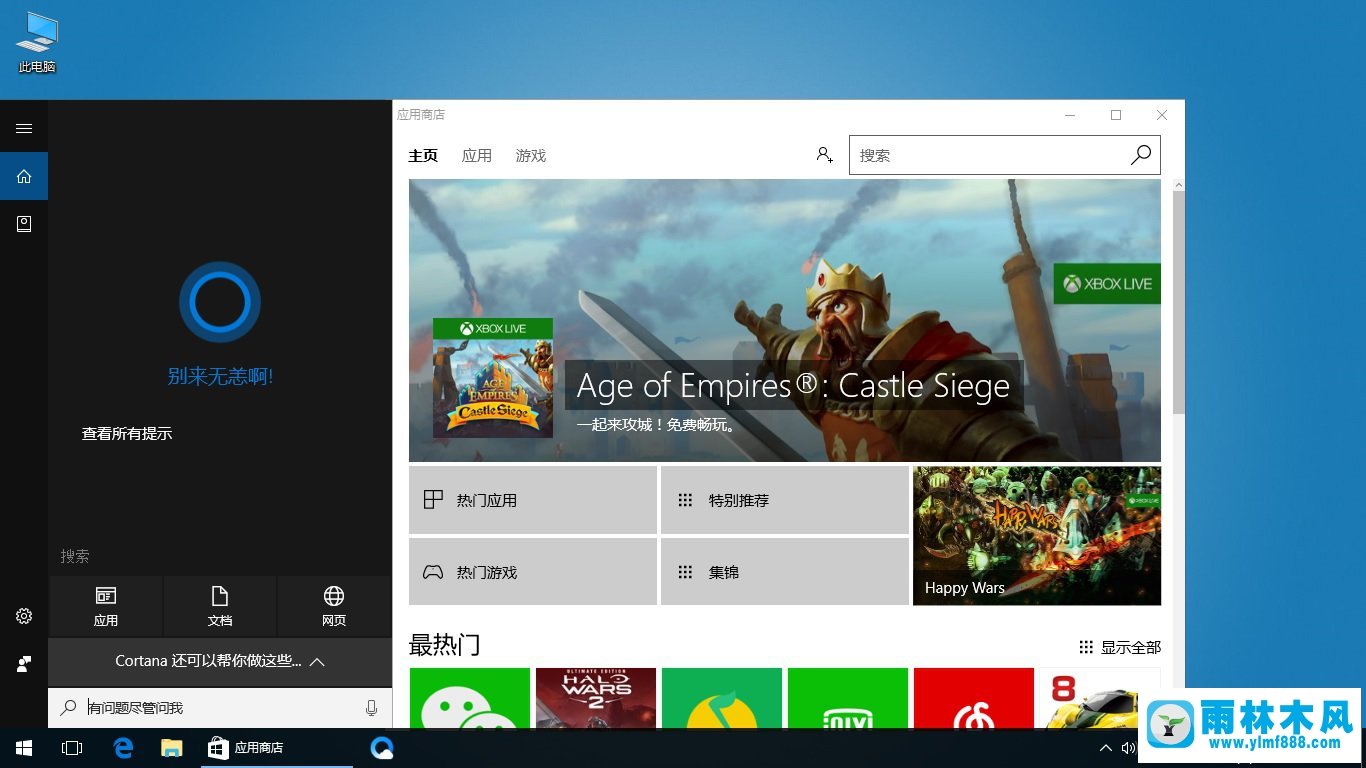Click the Store vertical scrollbar thumb
This screenshot has width=1366, height=768.
[1179, 302]
